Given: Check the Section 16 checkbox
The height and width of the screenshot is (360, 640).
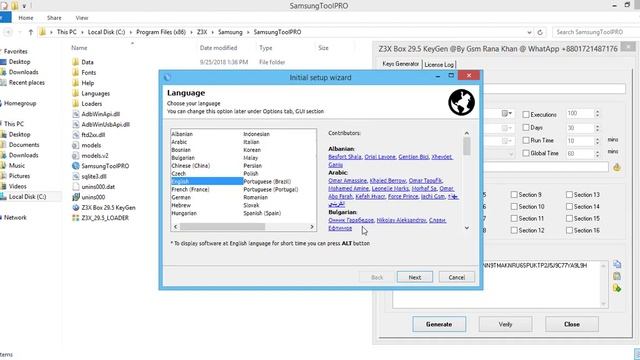Looking at the screenshot, I should (x=569, y=230).
